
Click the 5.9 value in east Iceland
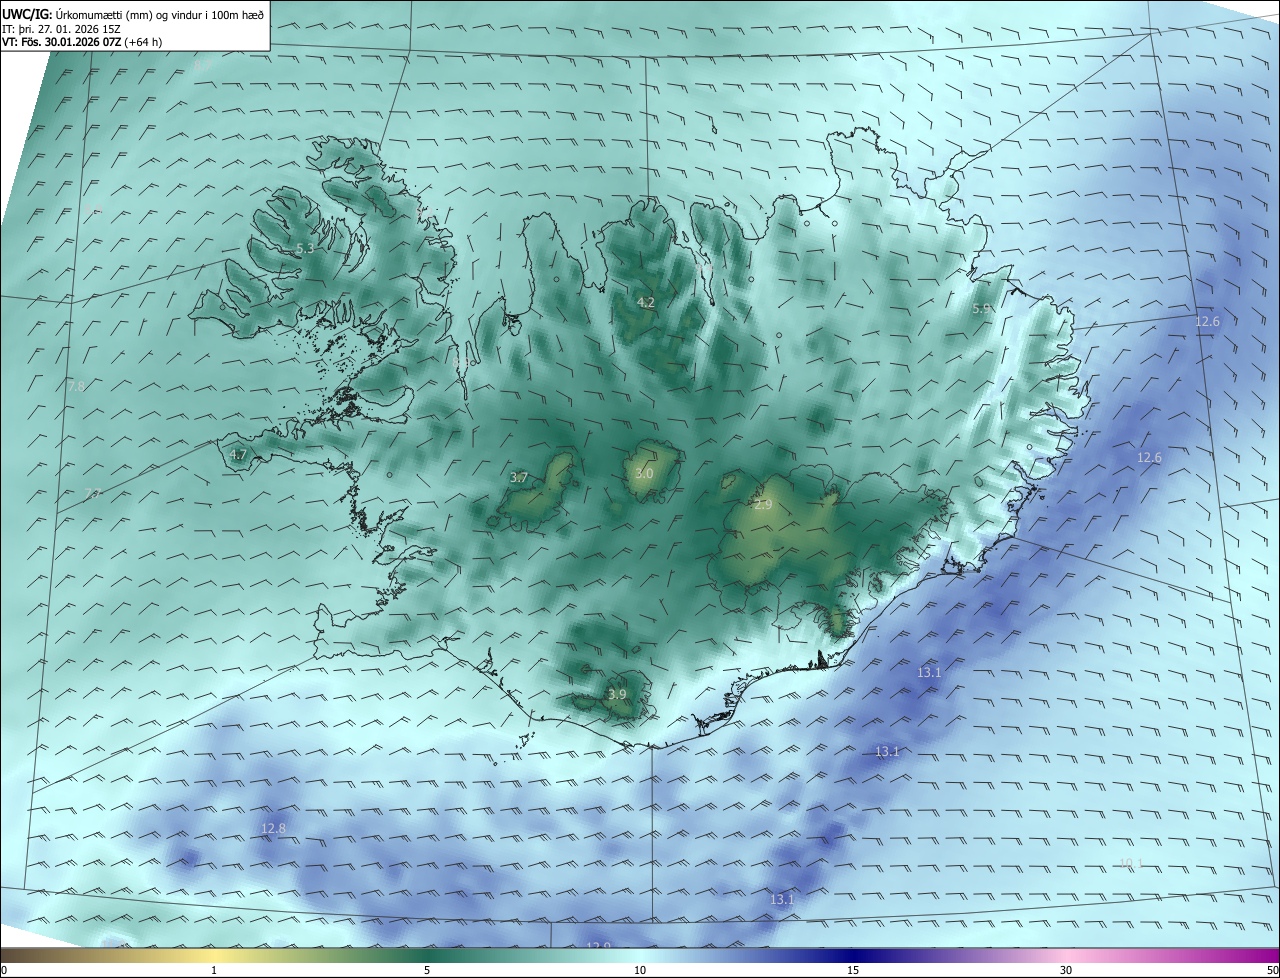pos(982,309)
